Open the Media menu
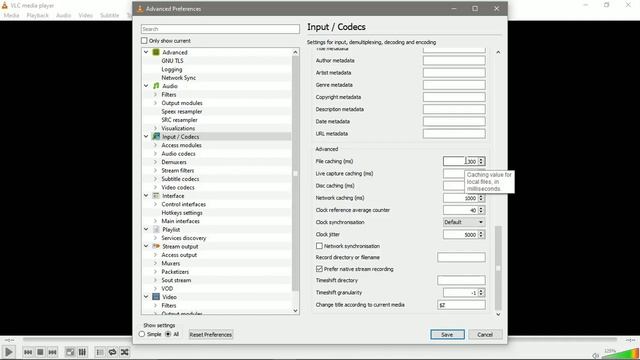Screen dimensions: 640x360 pyautogui.click(x=11, y=15)
